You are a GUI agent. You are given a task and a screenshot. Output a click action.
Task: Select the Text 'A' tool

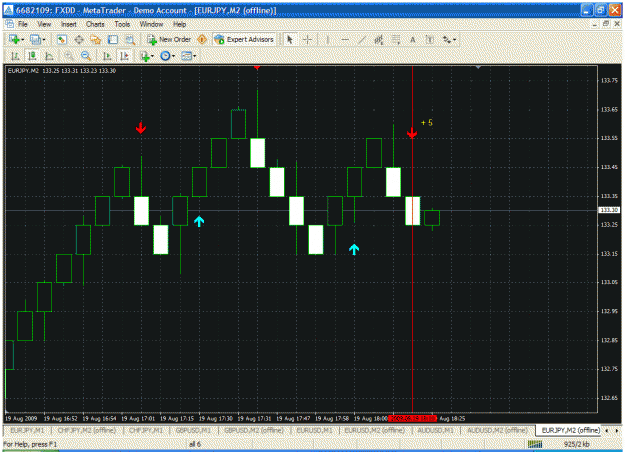click(413, 39)
